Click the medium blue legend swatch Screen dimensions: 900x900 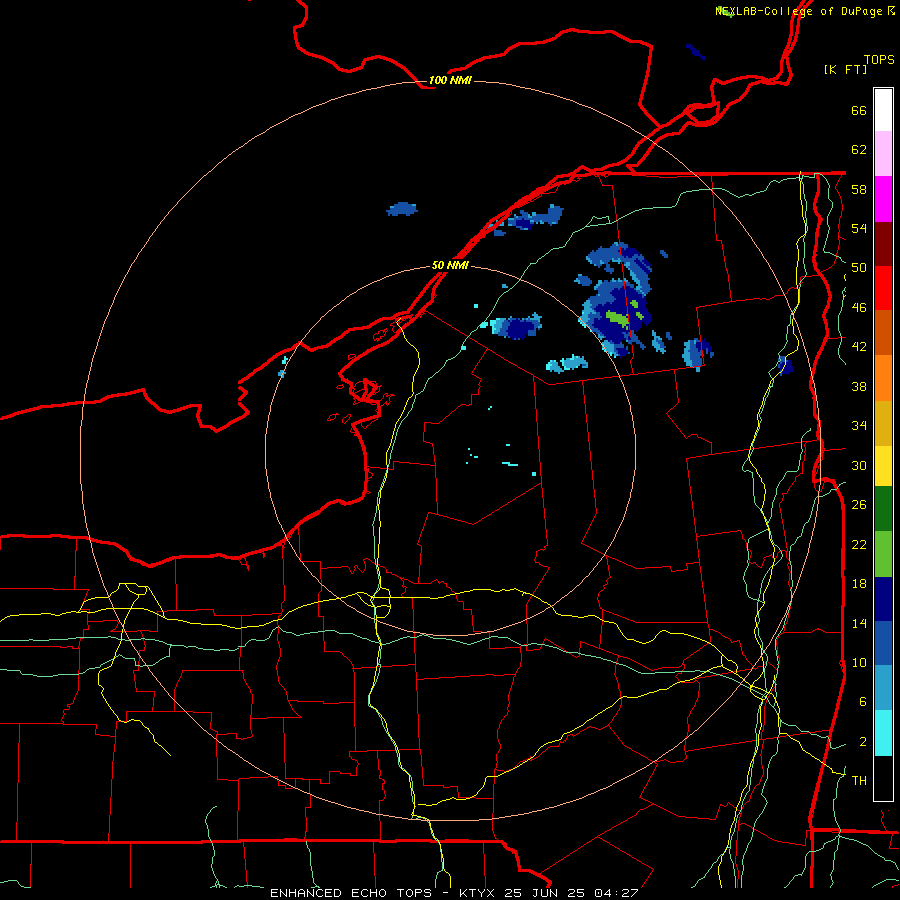coord(883,643)
